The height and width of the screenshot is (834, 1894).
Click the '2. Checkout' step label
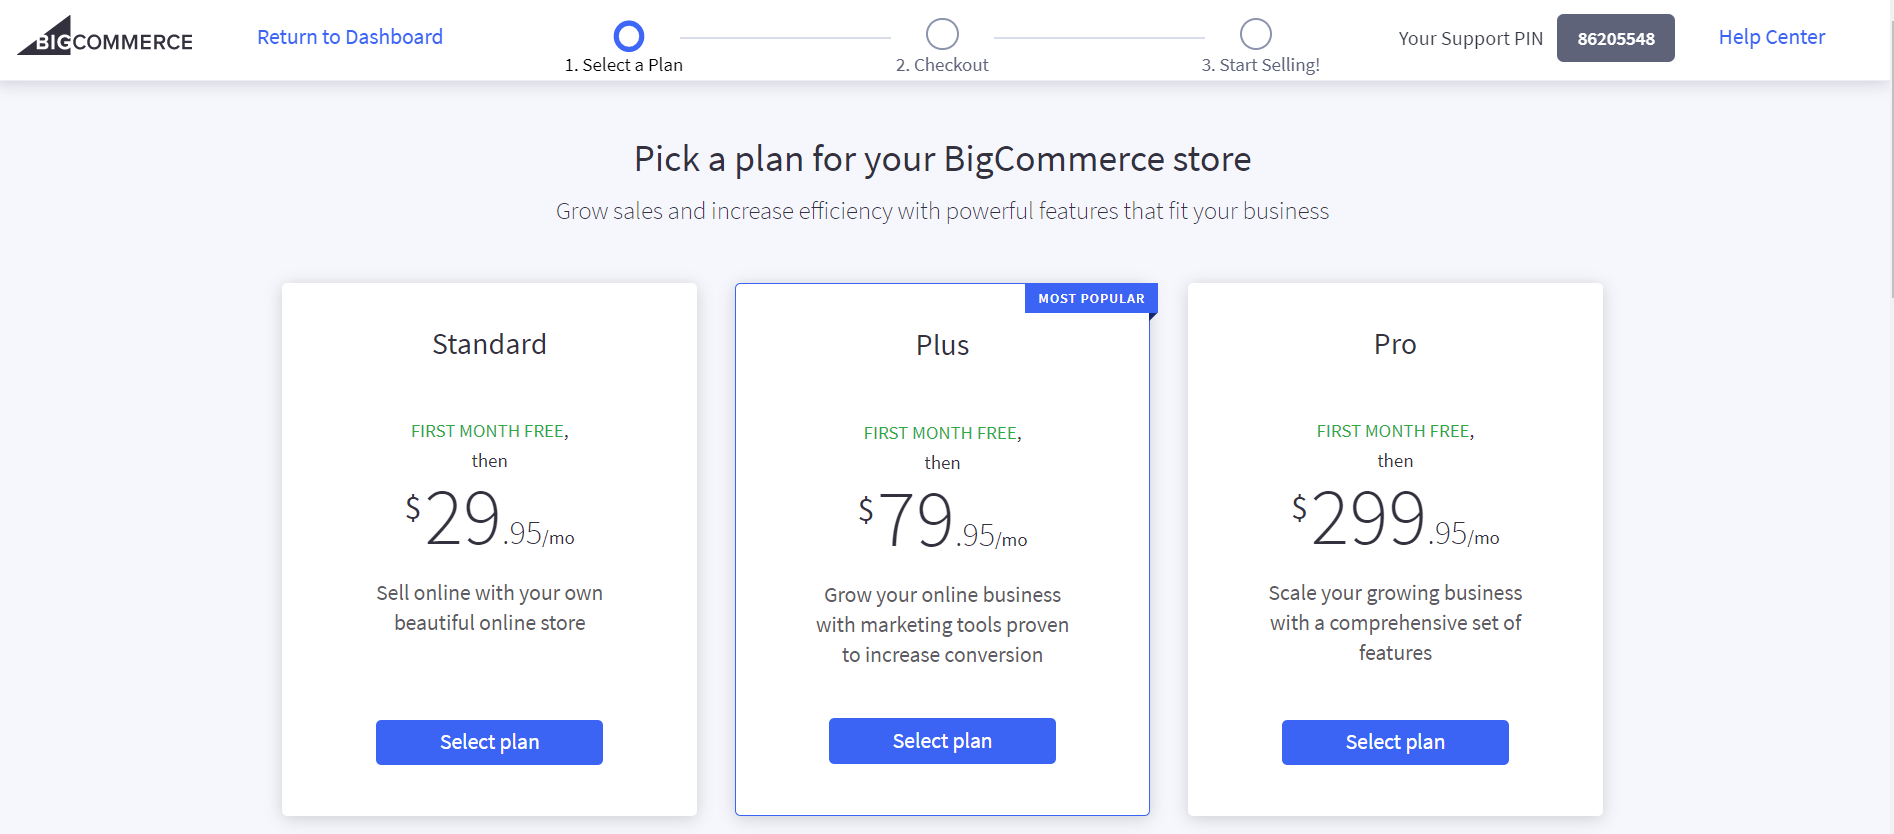(942, 65)
